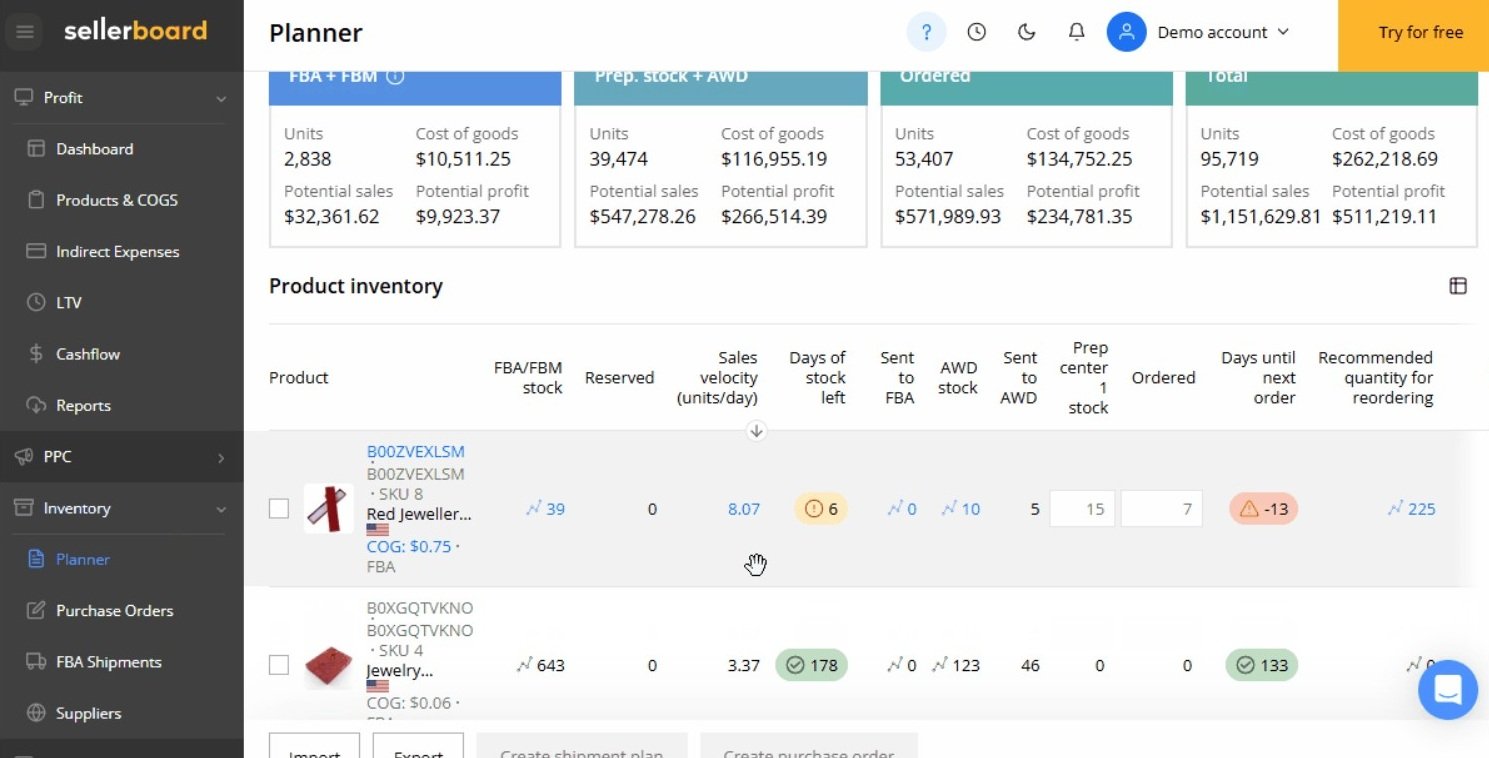Viewport: 1489px width, 758px height.
Task: Click Recommended quantity for reordering header
Action: pyautogui.click(x=1375, y=378)
